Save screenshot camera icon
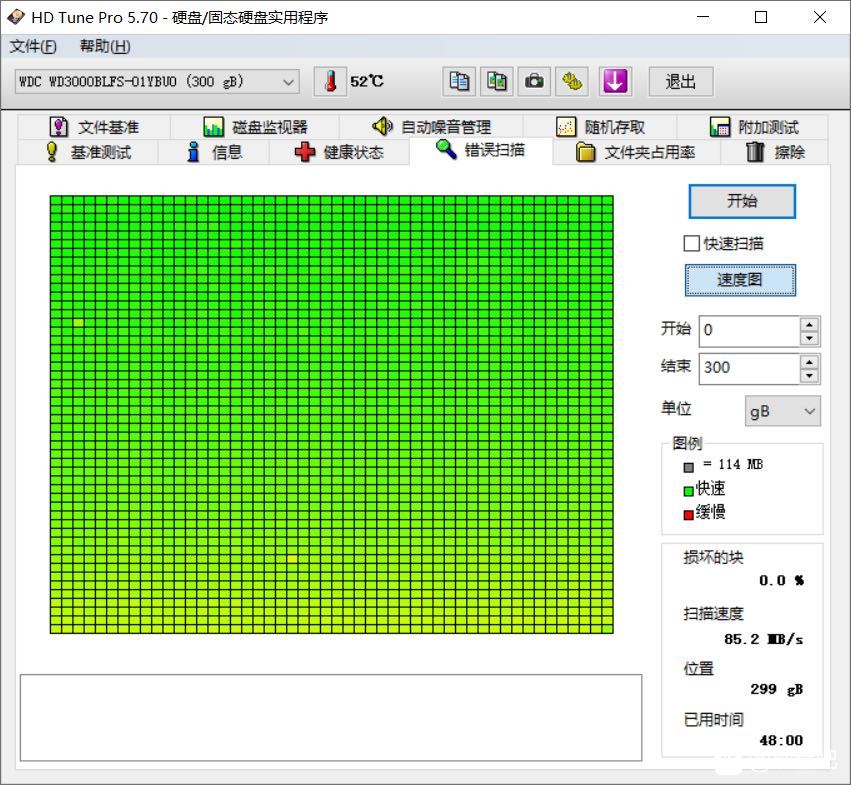Image resolution: width=851 pixels, height=785 pixels. coord(534,82)
